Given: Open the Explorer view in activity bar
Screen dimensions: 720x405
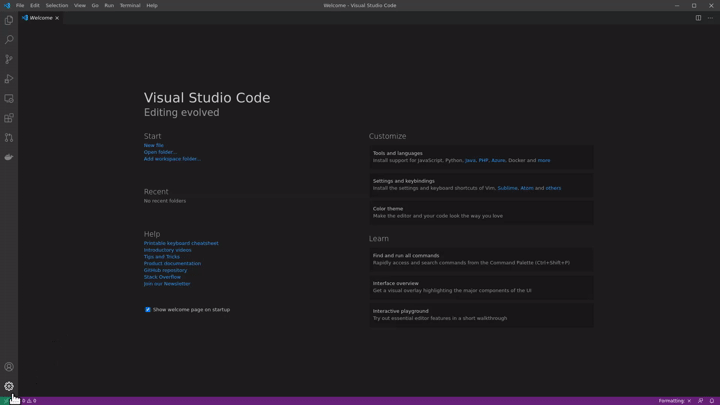Looking at the screenshot, I should [9, 20].
